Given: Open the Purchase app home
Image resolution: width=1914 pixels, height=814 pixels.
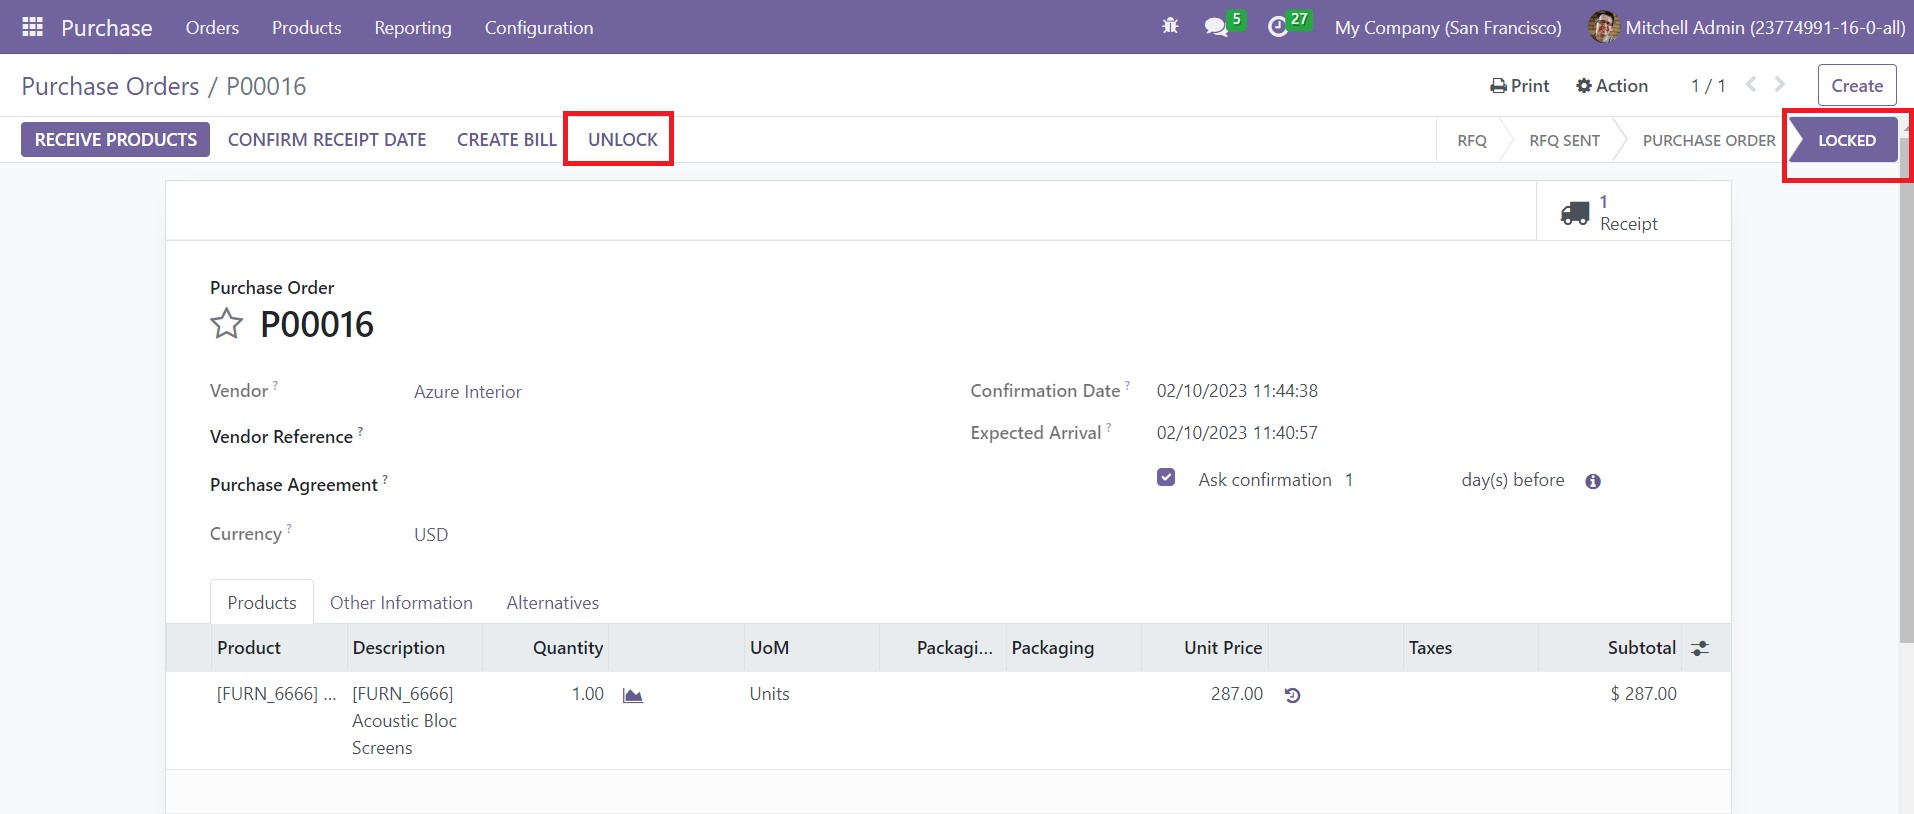Looking at the screenshot, I should click(x=106, y=28).
